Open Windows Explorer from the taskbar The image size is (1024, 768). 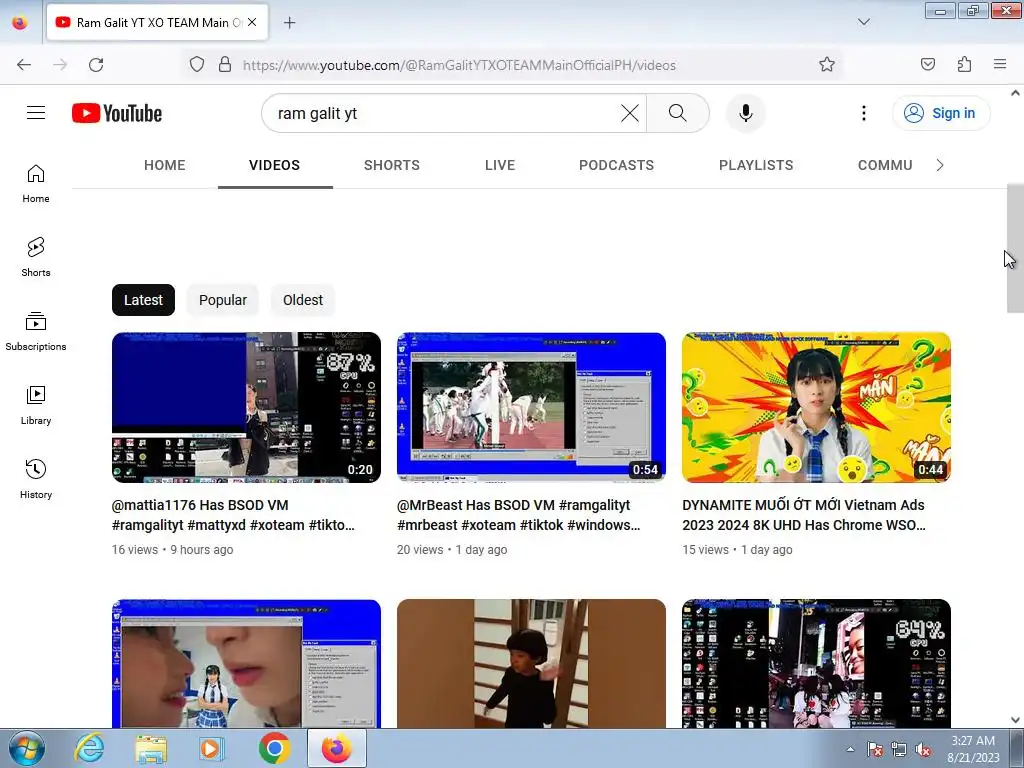(151, 748)
